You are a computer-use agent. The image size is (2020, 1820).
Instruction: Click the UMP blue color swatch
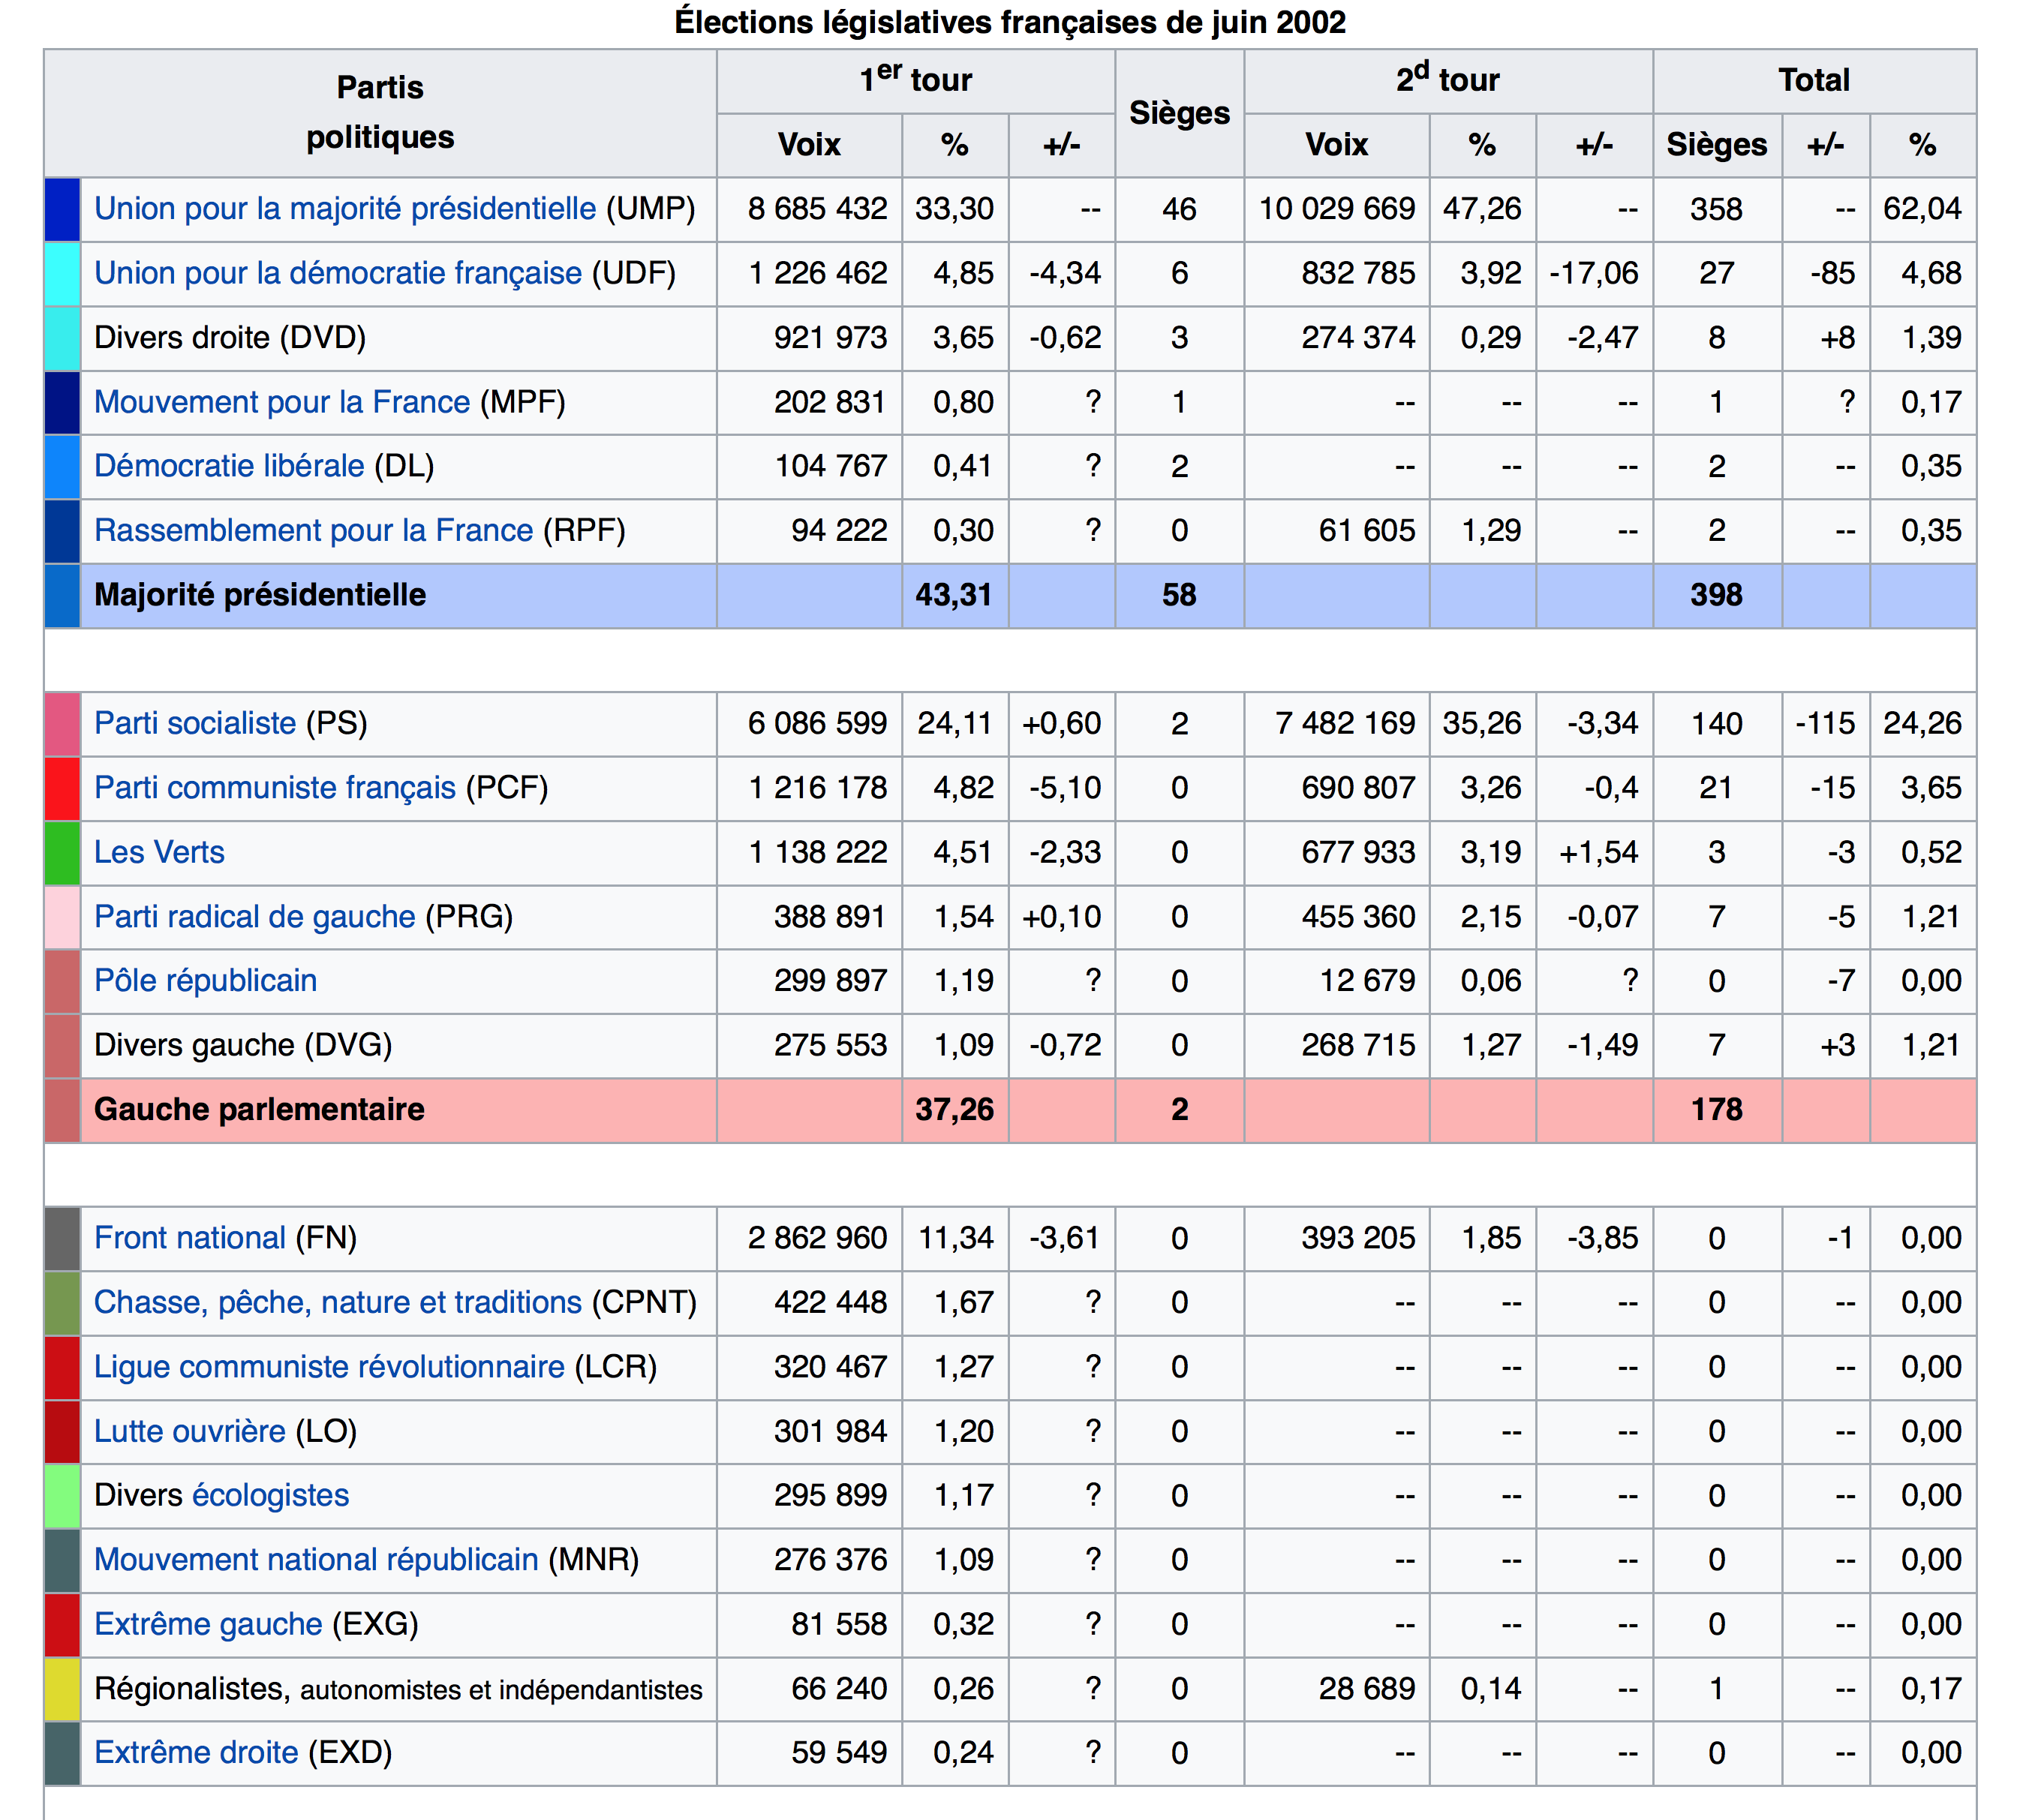click(62, 209)
